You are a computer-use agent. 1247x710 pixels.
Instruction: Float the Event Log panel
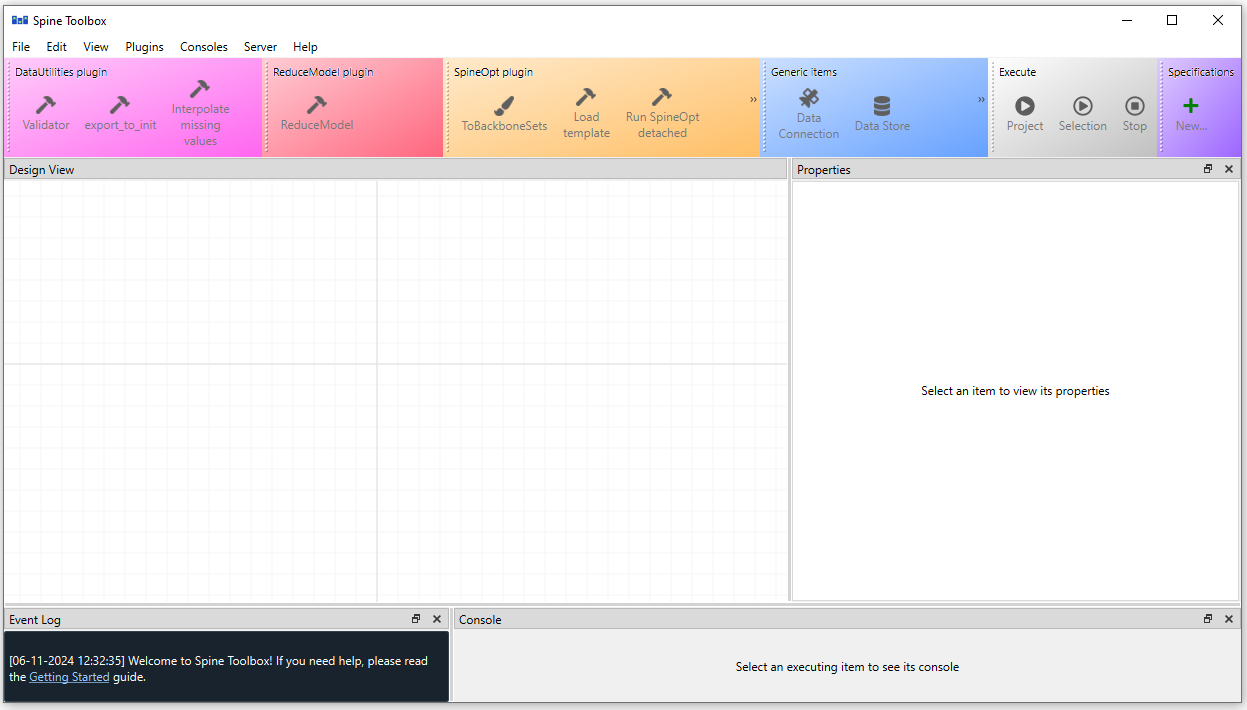pyautogui.click(x=416, y=619)
